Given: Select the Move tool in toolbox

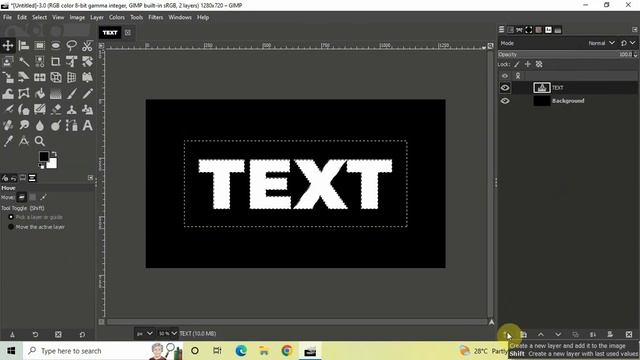Looking at the screenshot, I should point(8,45).
